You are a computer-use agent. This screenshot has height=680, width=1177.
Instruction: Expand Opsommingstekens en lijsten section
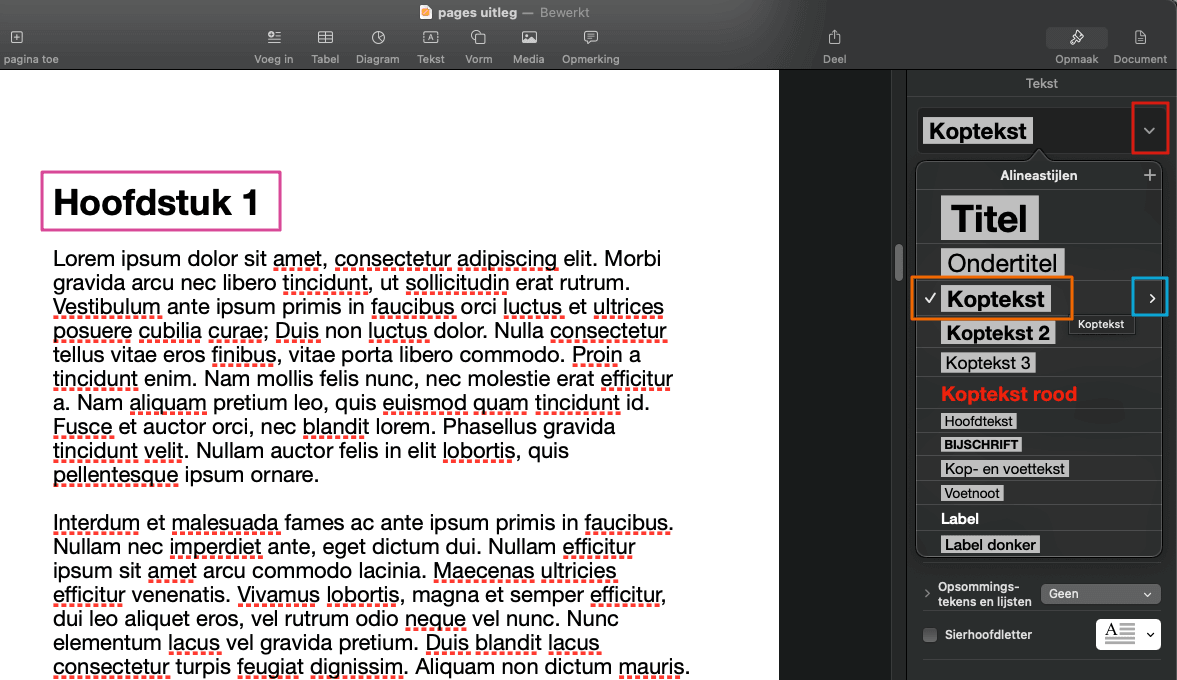[x=927, y=593]
